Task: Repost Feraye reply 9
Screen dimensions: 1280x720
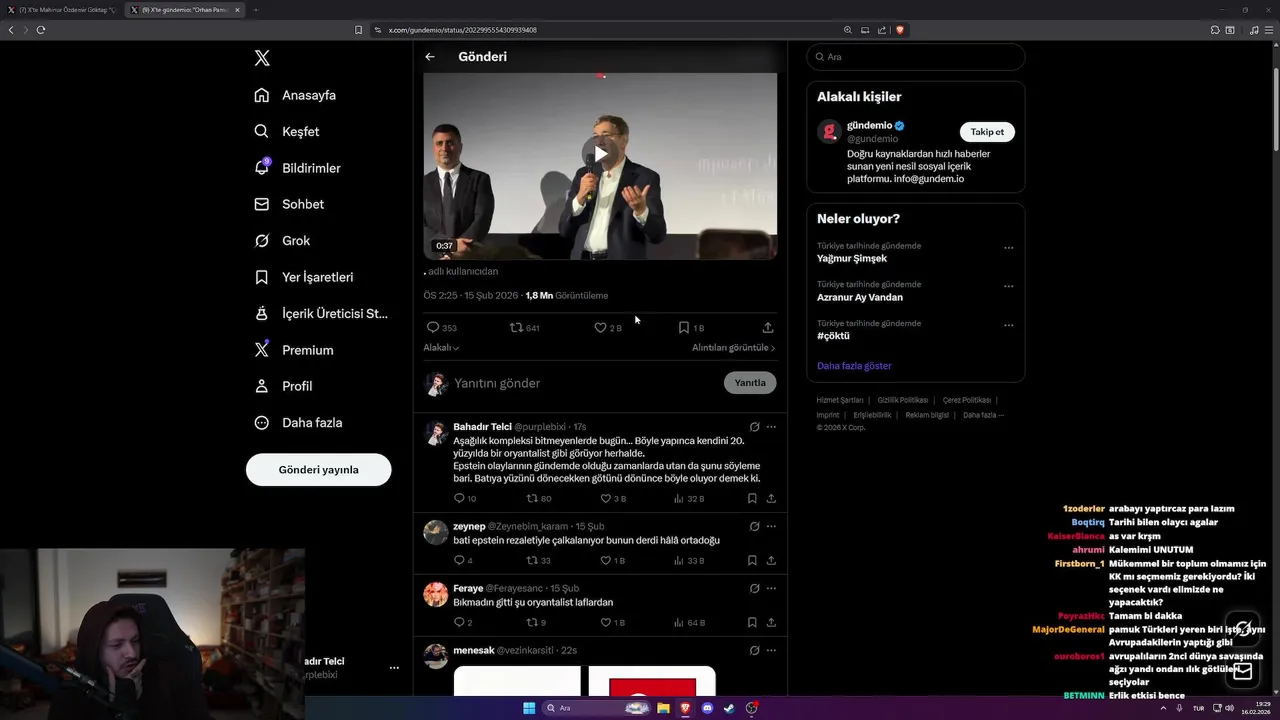Action: tap(532, 622)
